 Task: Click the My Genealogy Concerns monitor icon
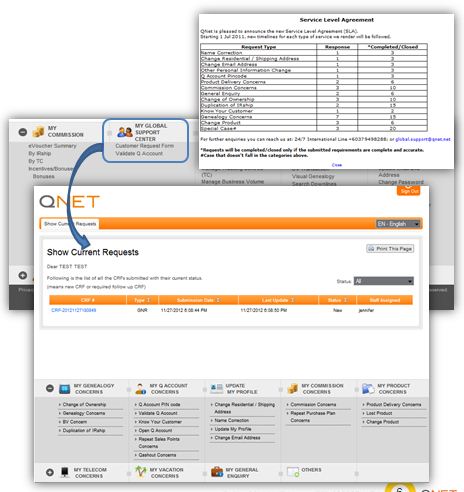coord(64,389)
